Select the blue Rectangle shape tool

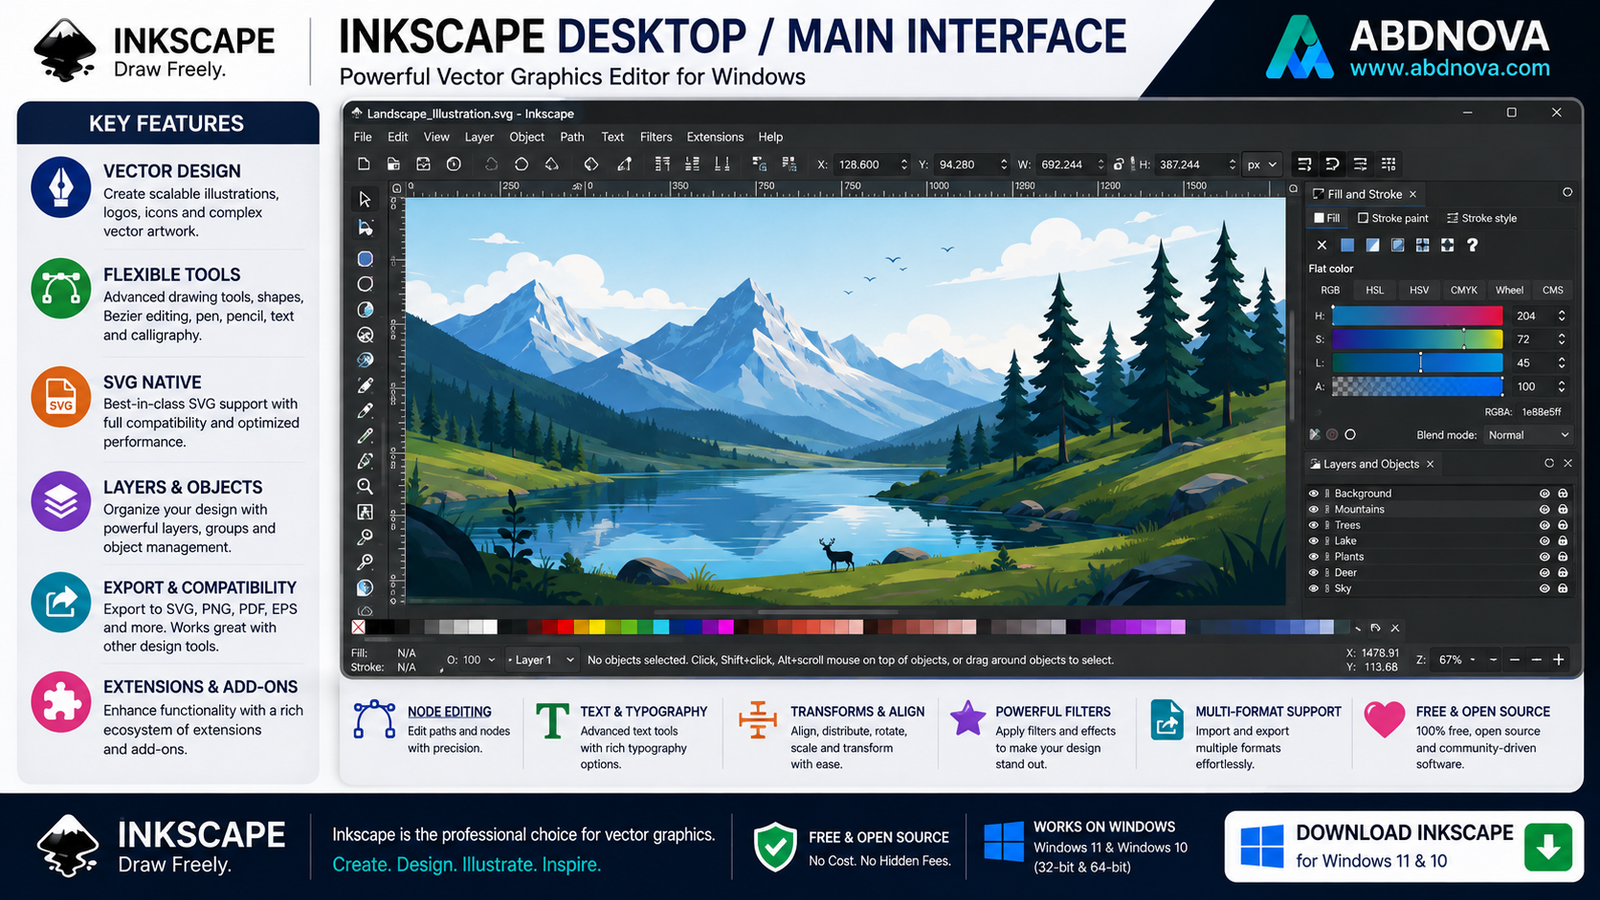[x=365, y=258]
